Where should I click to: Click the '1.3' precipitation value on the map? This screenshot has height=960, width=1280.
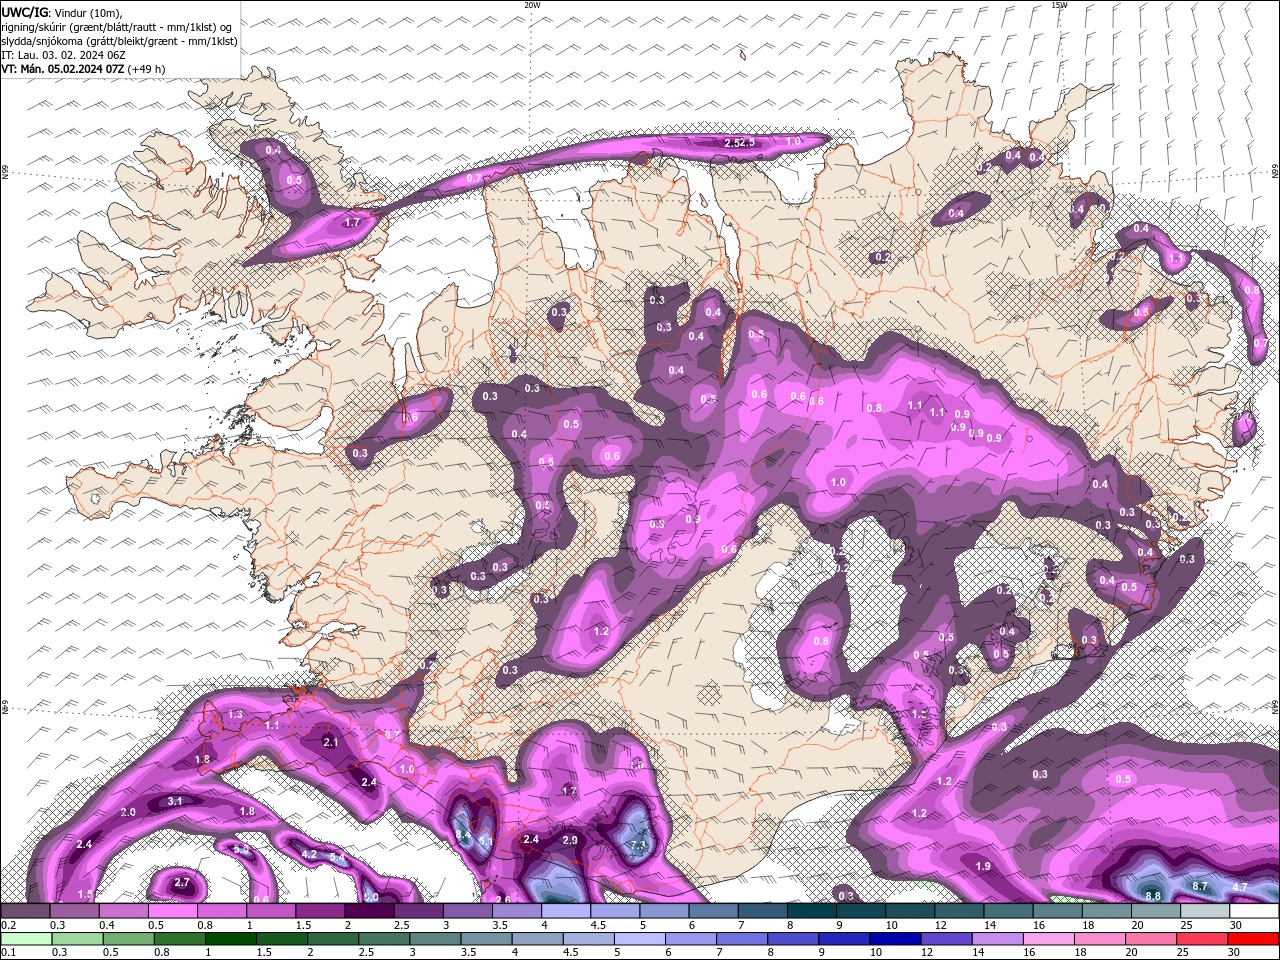click(x=236, y=714)
